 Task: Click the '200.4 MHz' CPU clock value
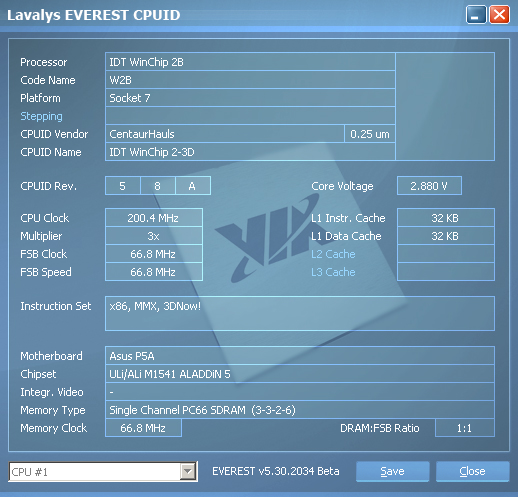click(x=154, y=218)
